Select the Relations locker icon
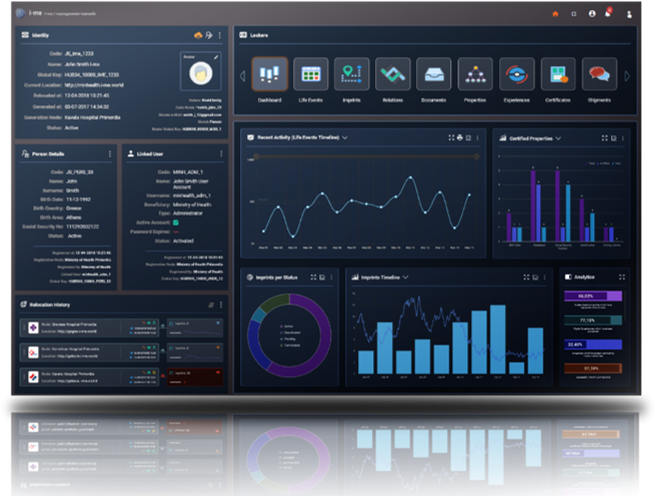Viewport: 656px width, 496px height. 392,75
